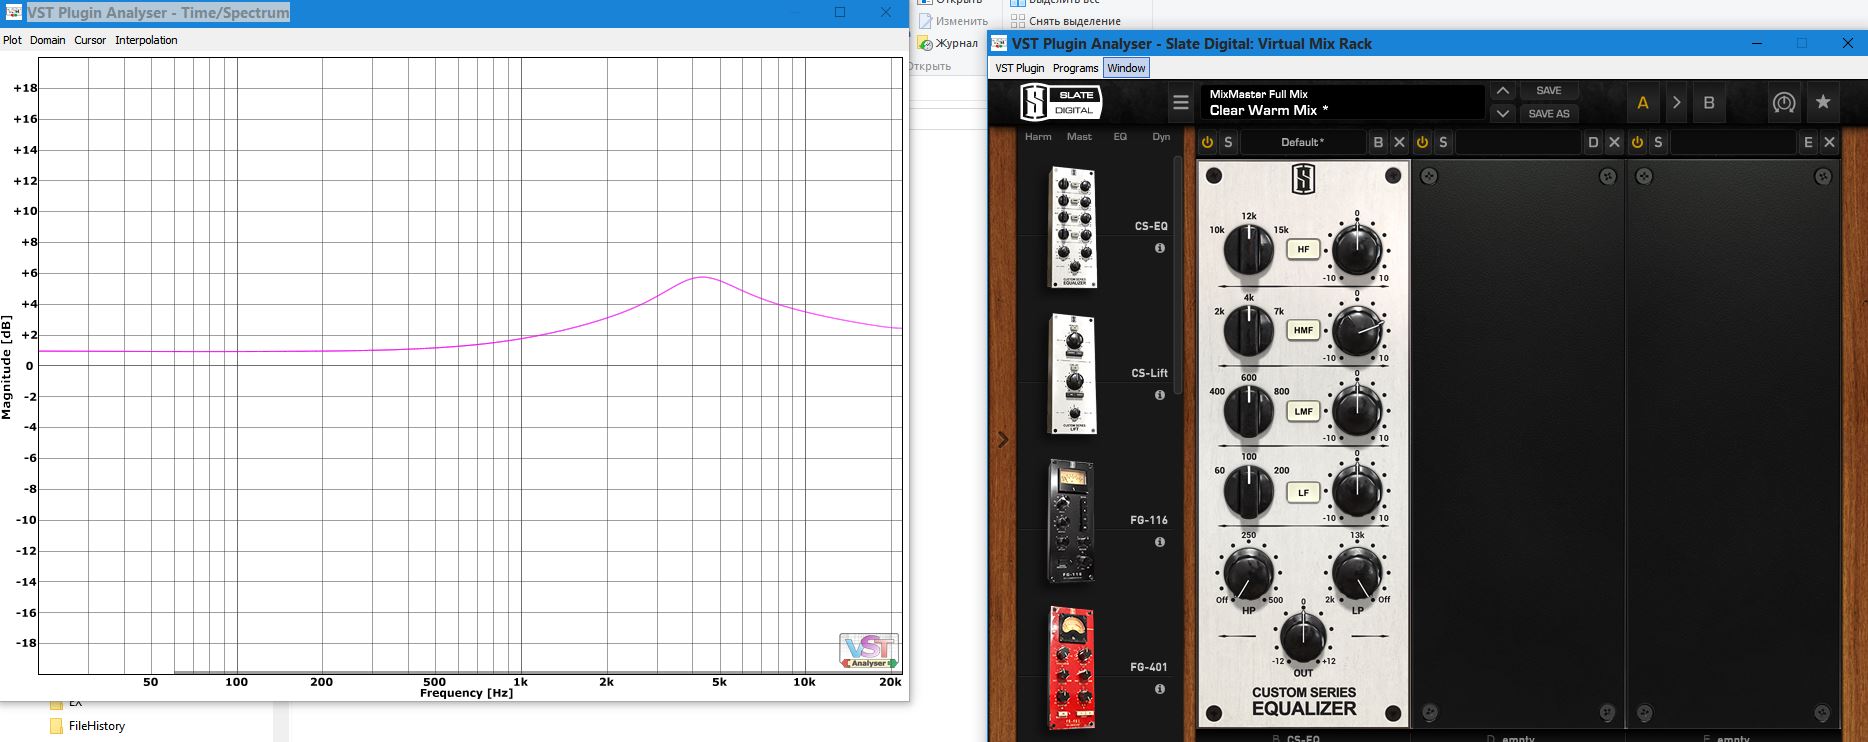Click the E slot letter button
The width and height of the screenshot is (1868, 742).
click(1808, 142)
